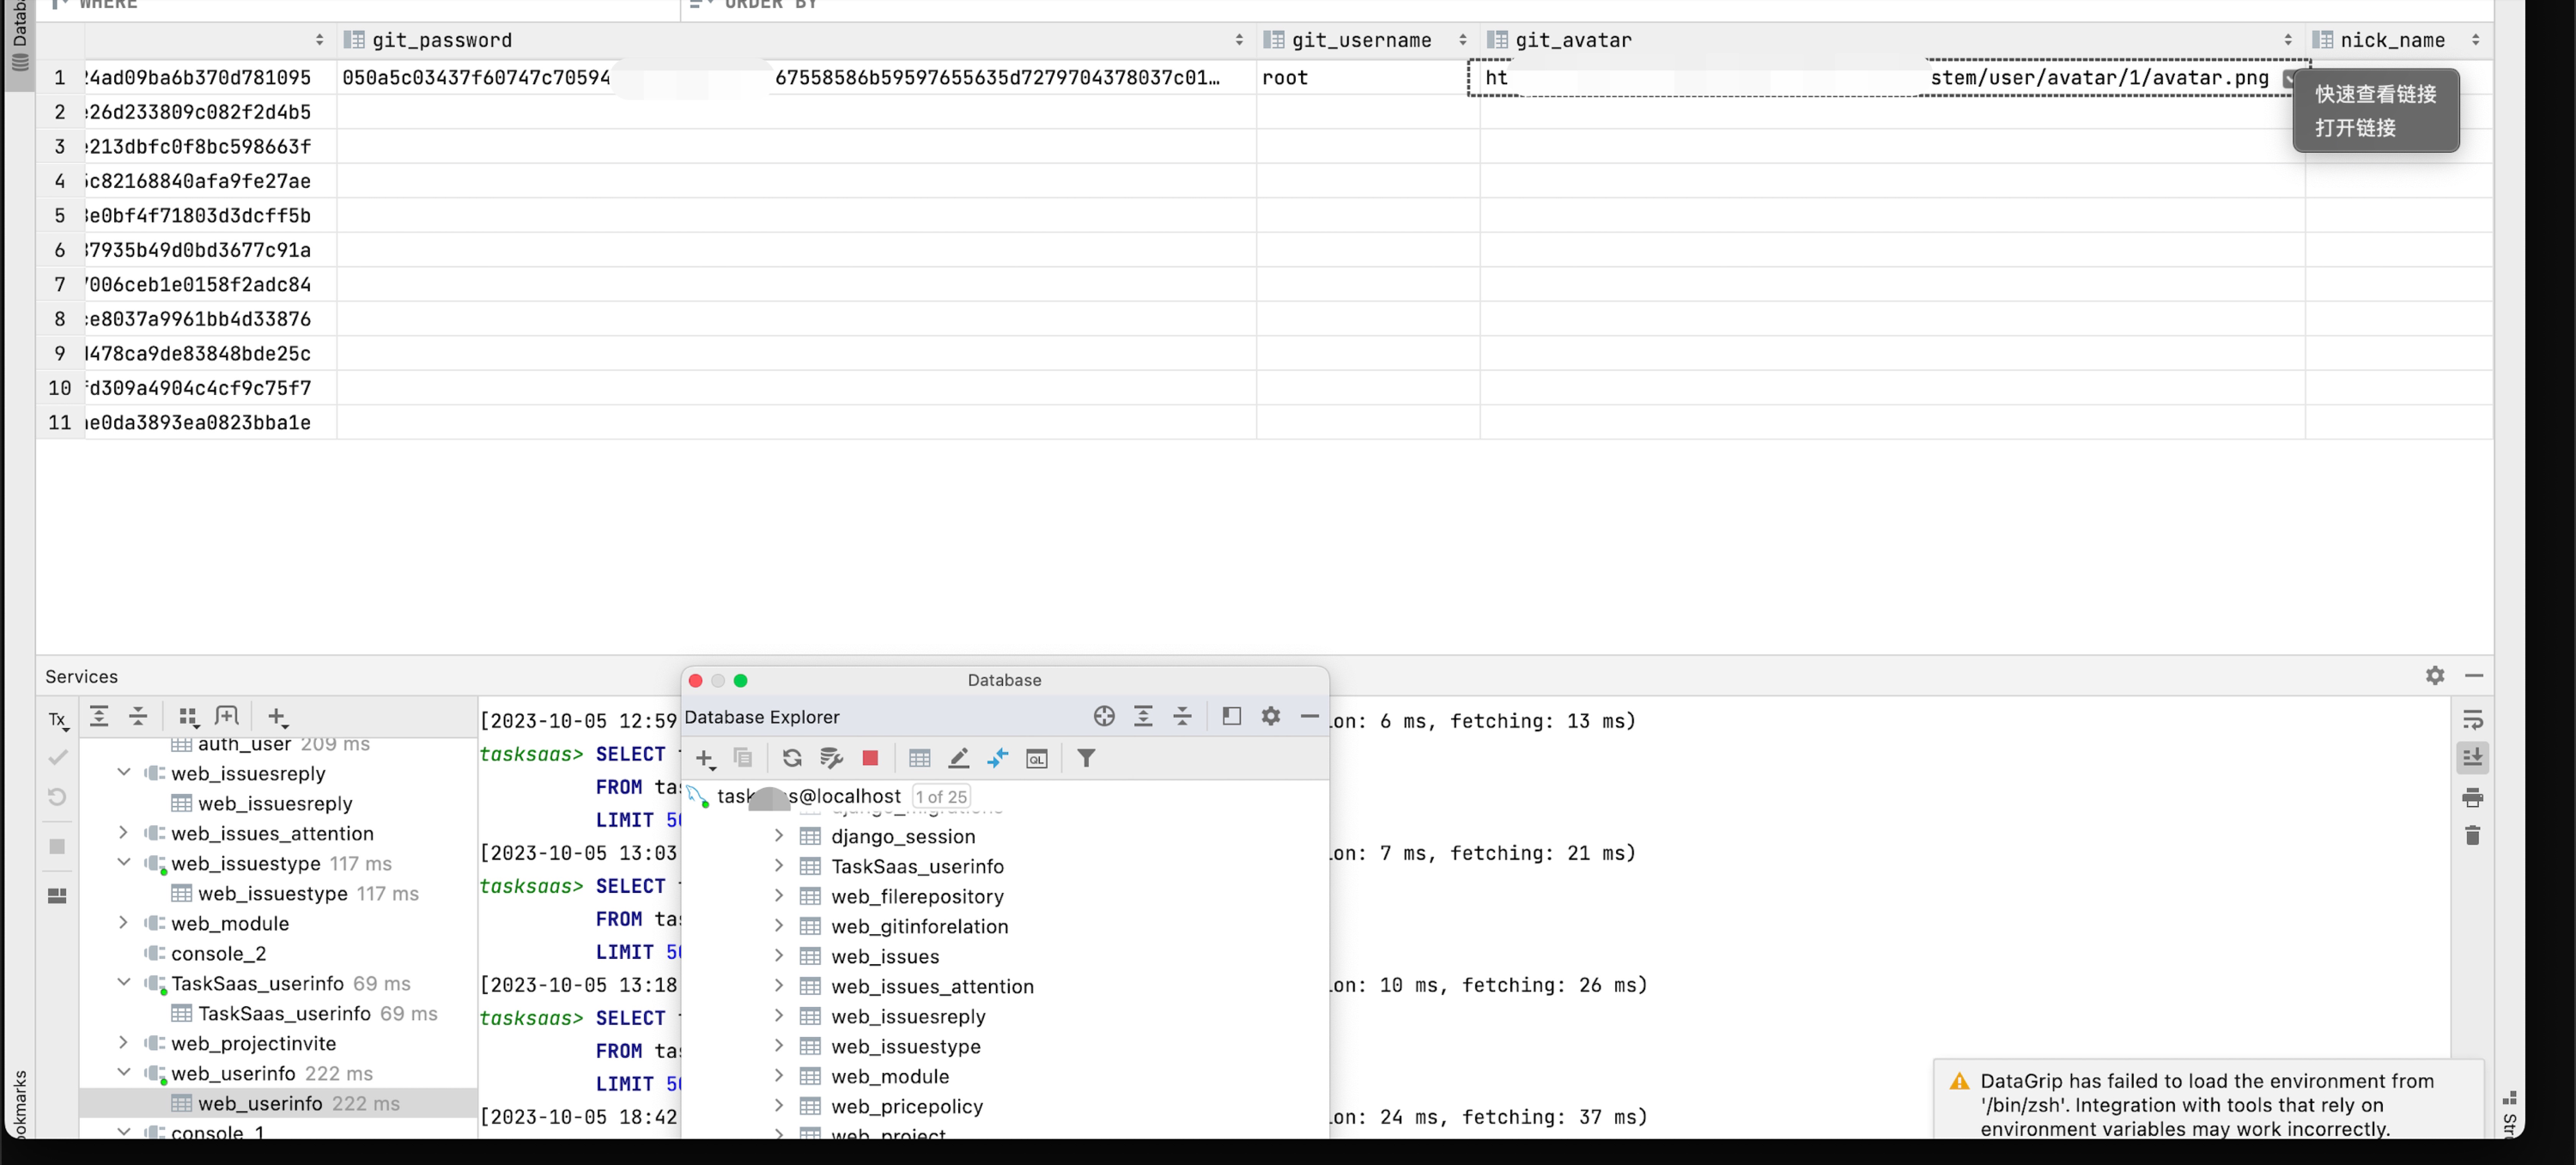Expand the TaskSaas_userinfo table in the explorer
This screenshot has height=1165, width=2576.
[779, 866]
